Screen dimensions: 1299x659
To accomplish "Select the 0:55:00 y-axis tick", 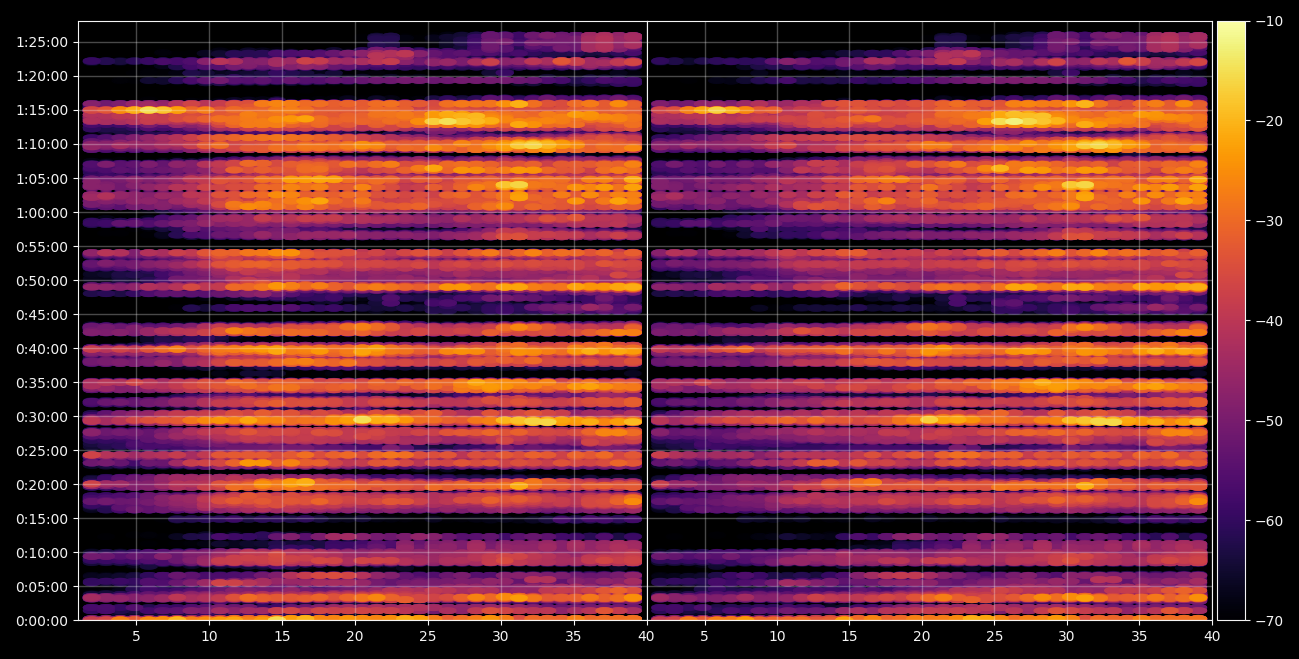I will 41,246.
